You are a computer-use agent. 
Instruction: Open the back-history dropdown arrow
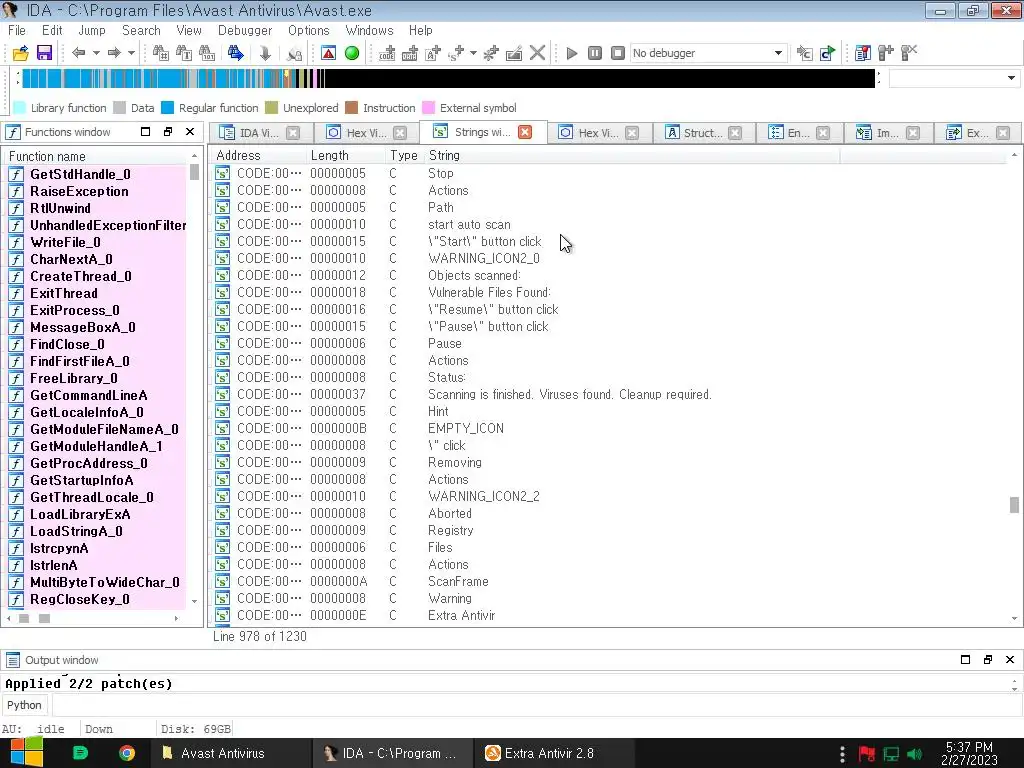tap(95, 53)
